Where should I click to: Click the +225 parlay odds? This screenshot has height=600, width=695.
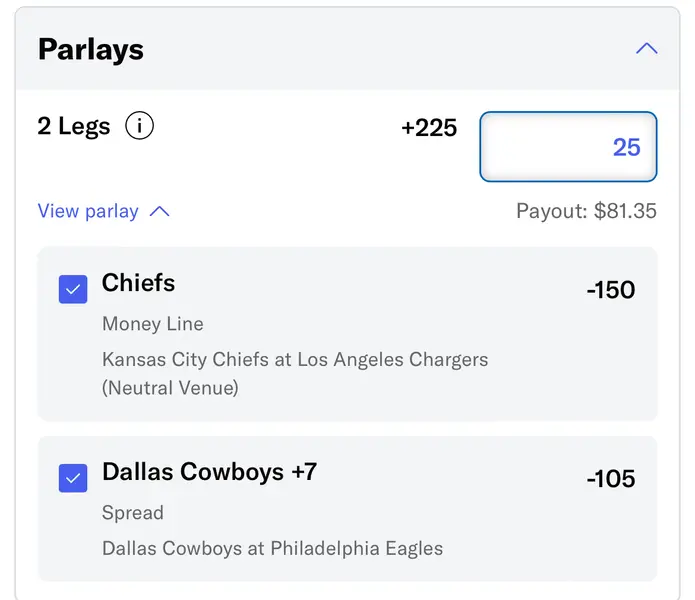pos(429,128)
